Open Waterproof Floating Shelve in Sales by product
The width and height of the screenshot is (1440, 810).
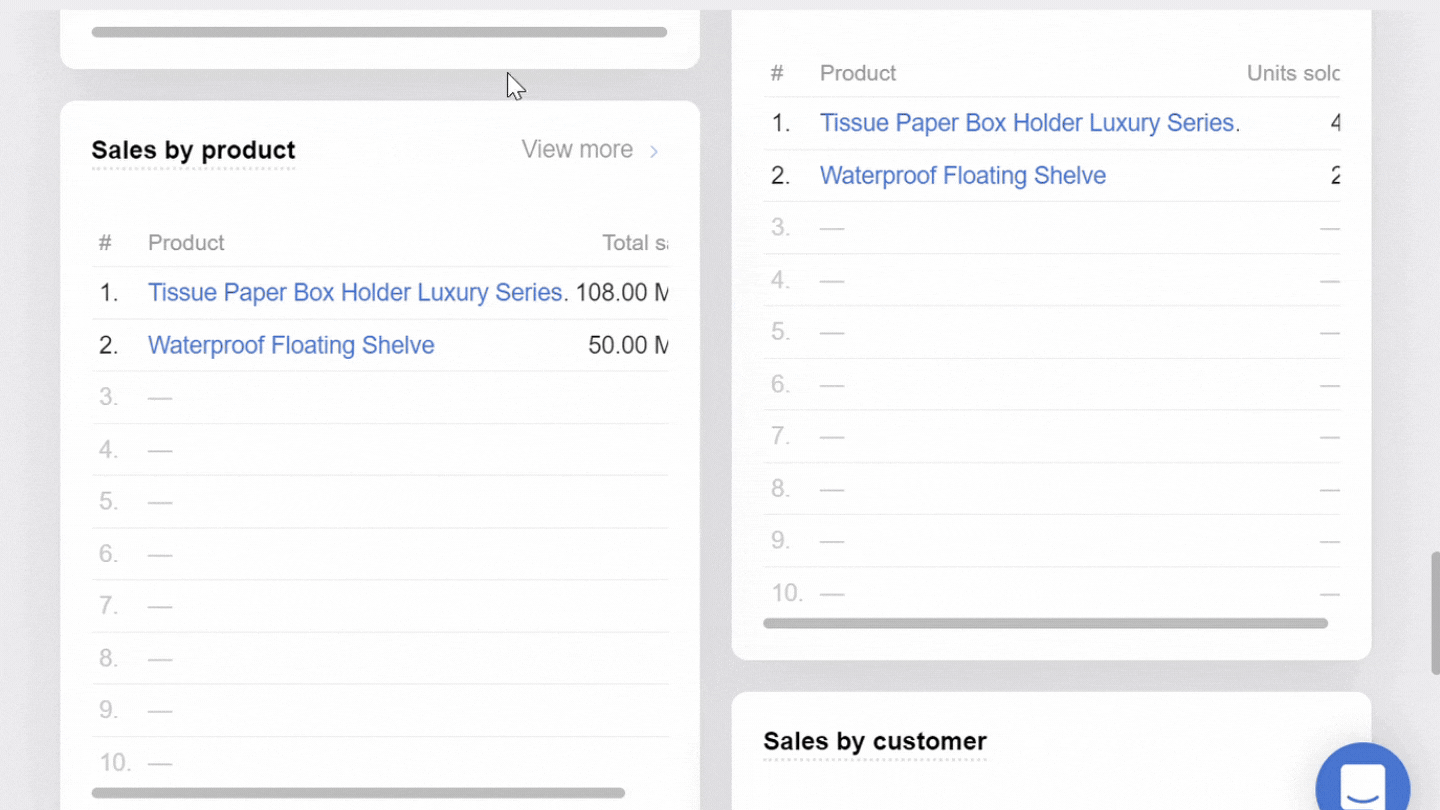pyautogui.click(x=291, y=345)
